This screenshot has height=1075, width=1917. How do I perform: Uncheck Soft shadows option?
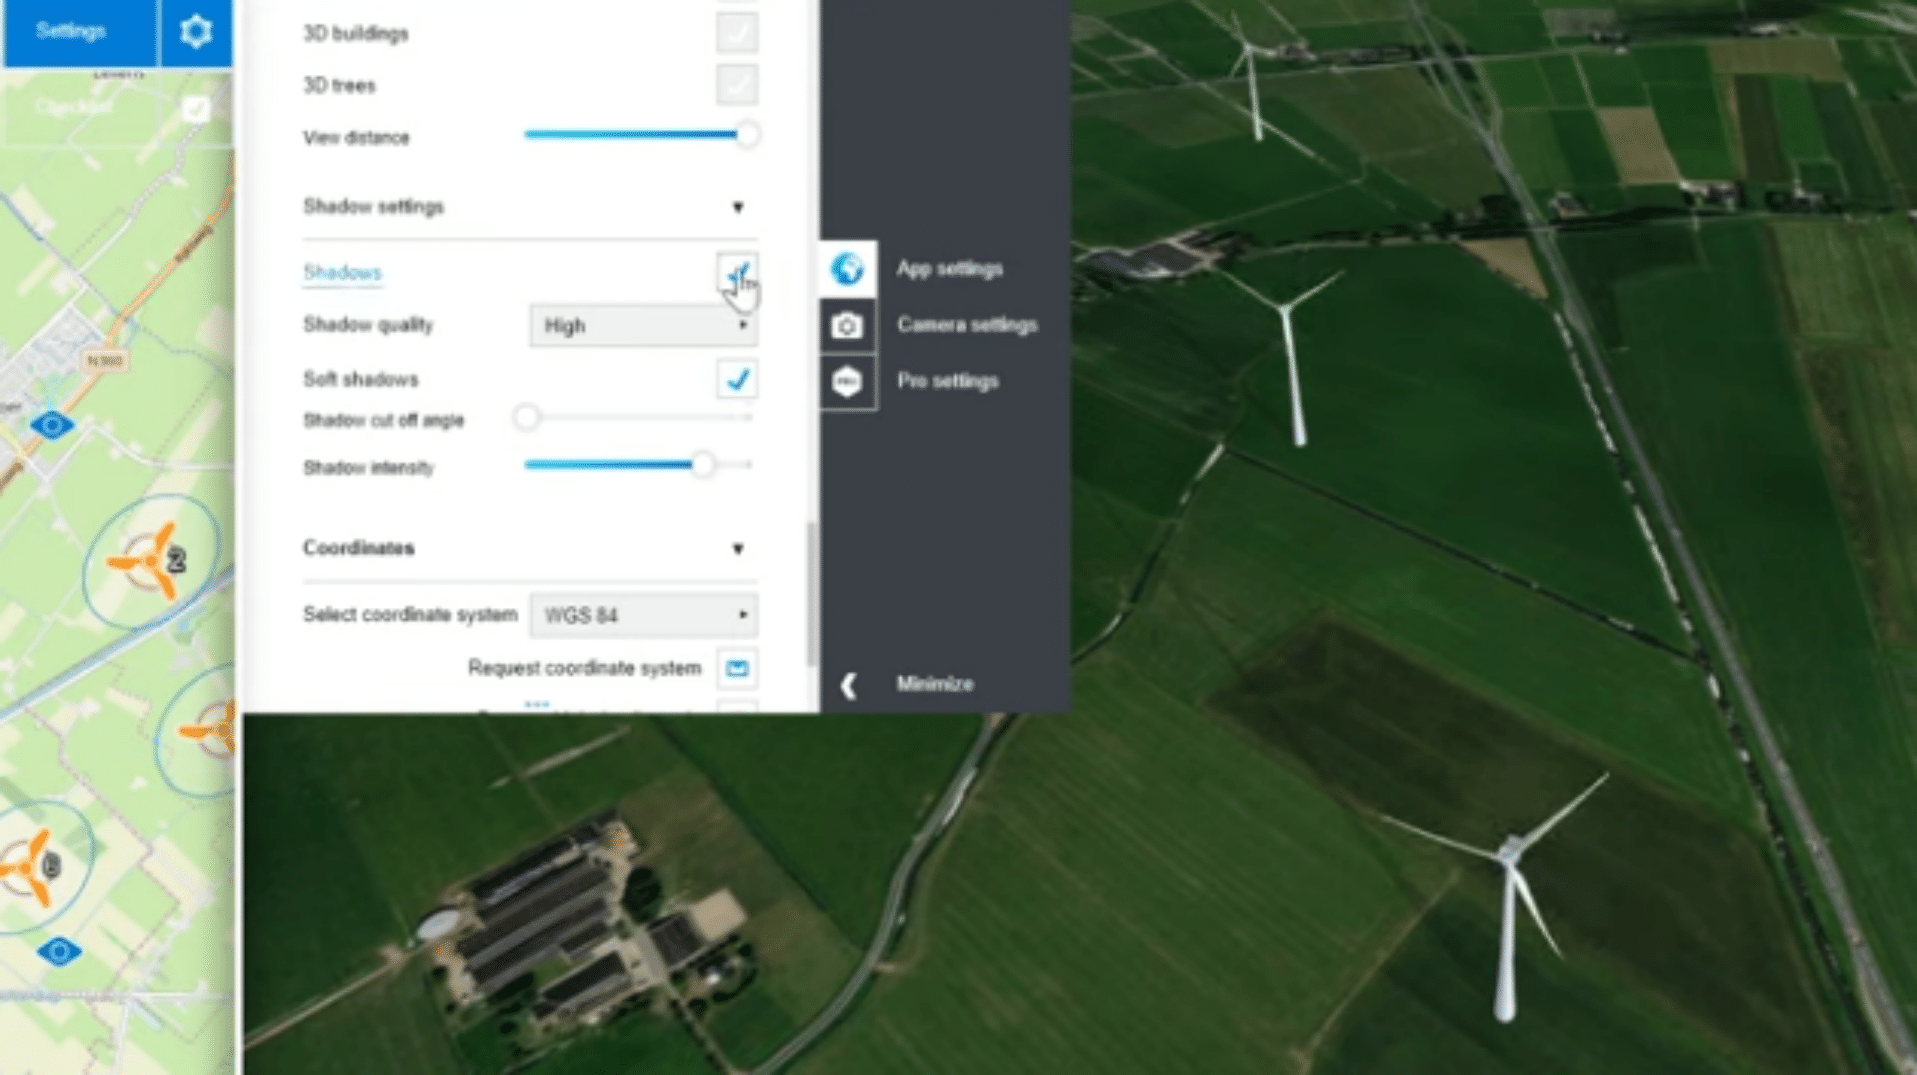coord(737,379)
